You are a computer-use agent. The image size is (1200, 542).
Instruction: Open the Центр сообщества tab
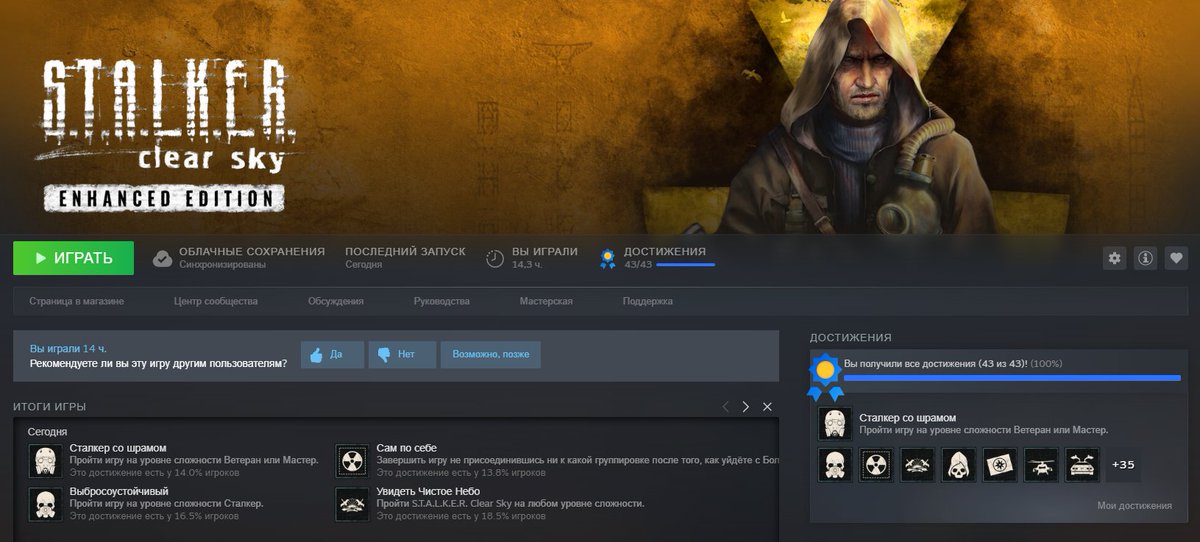click(x=215, y=301)
